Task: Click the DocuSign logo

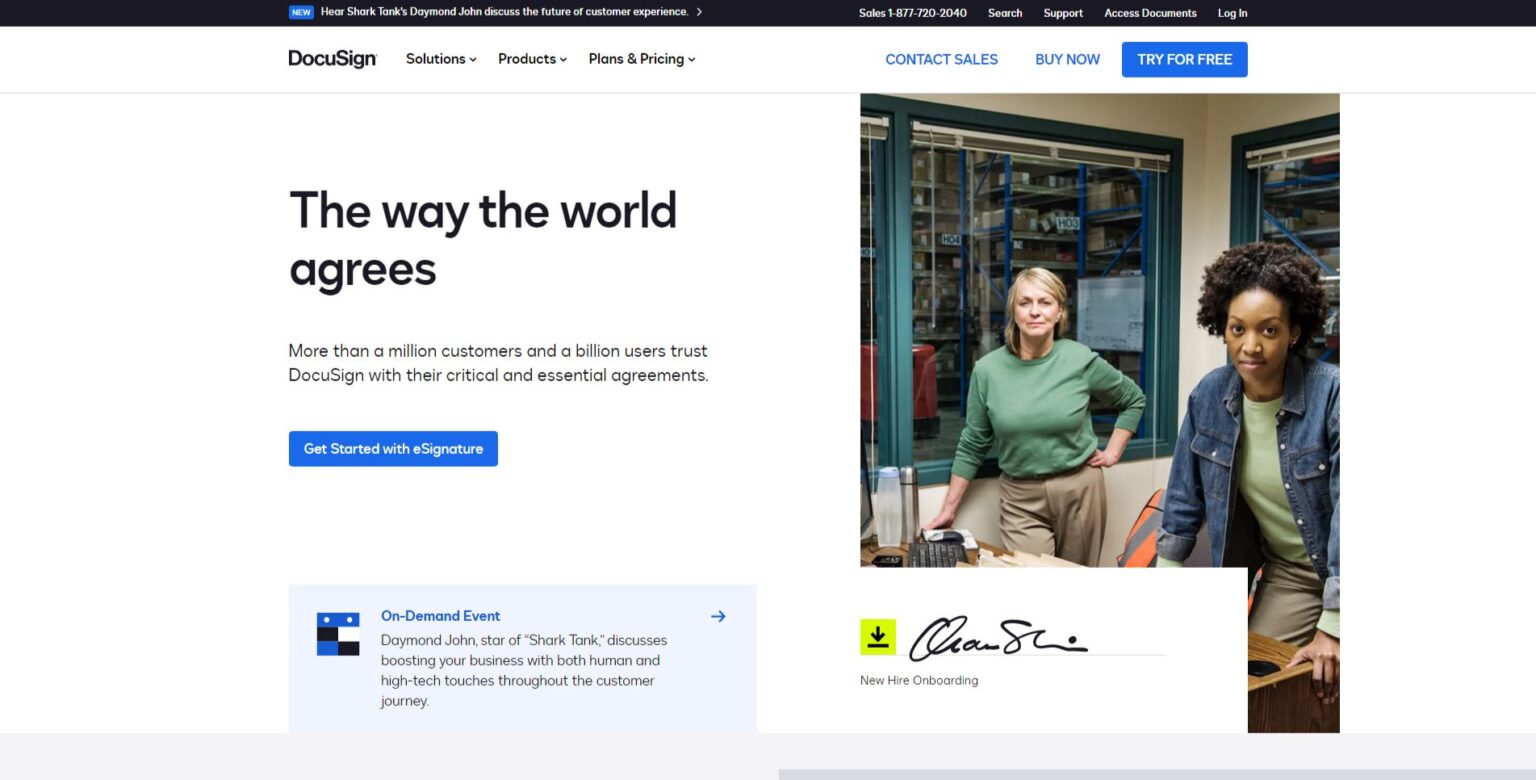Action: [332, 59]
